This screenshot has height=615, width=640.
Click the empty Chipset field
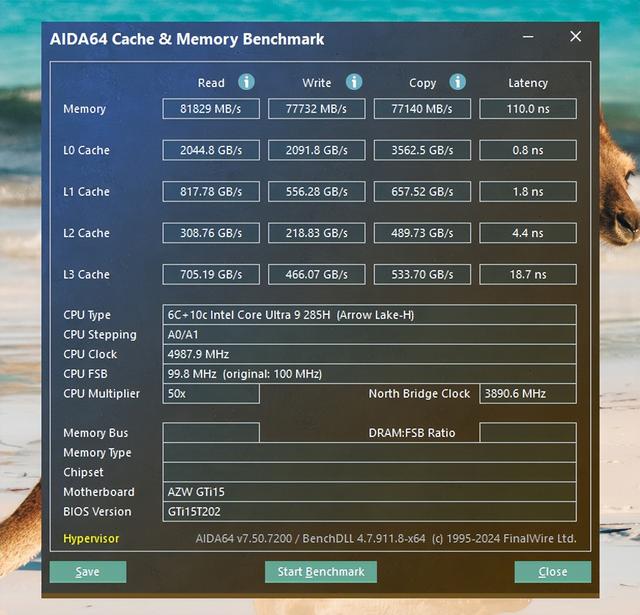369,472
